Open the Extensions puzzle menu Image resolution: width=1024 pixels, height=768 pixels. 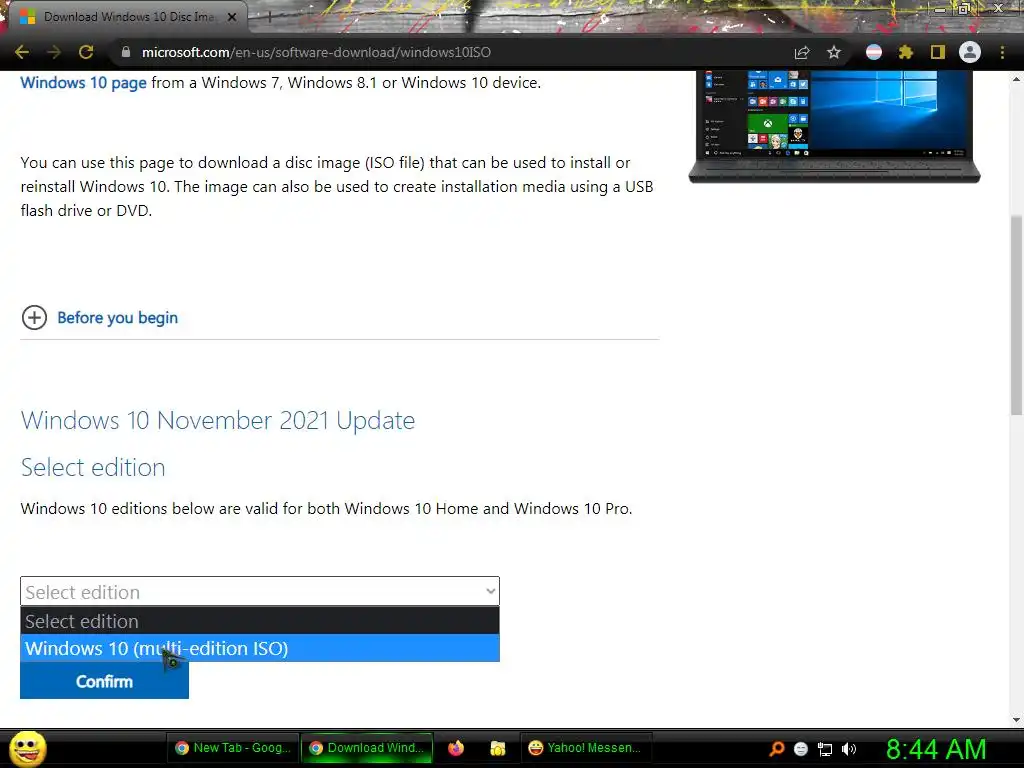906,52
